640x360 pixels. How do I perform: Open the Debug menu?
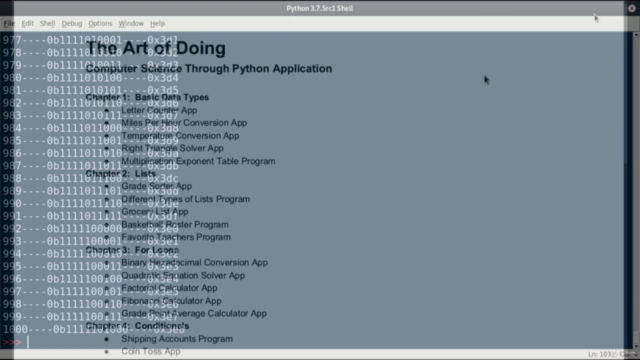click(72, 24)
